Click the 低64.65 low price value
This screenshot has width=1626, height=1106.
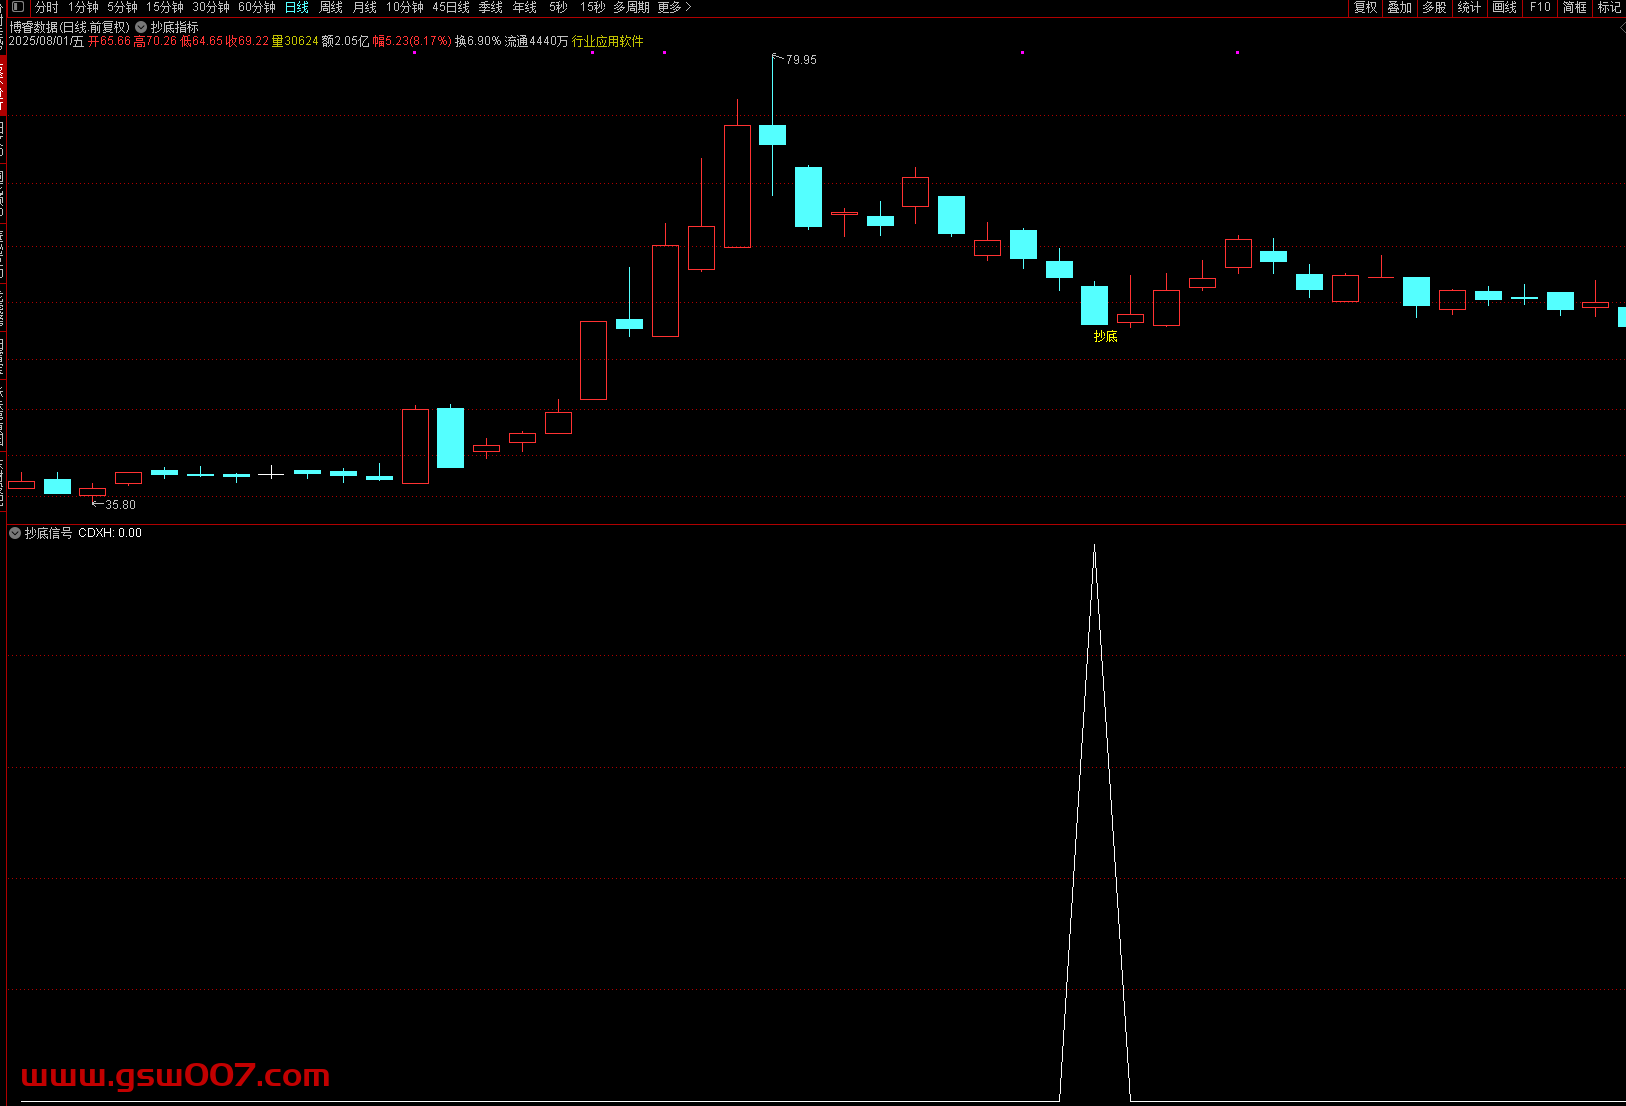201,41
